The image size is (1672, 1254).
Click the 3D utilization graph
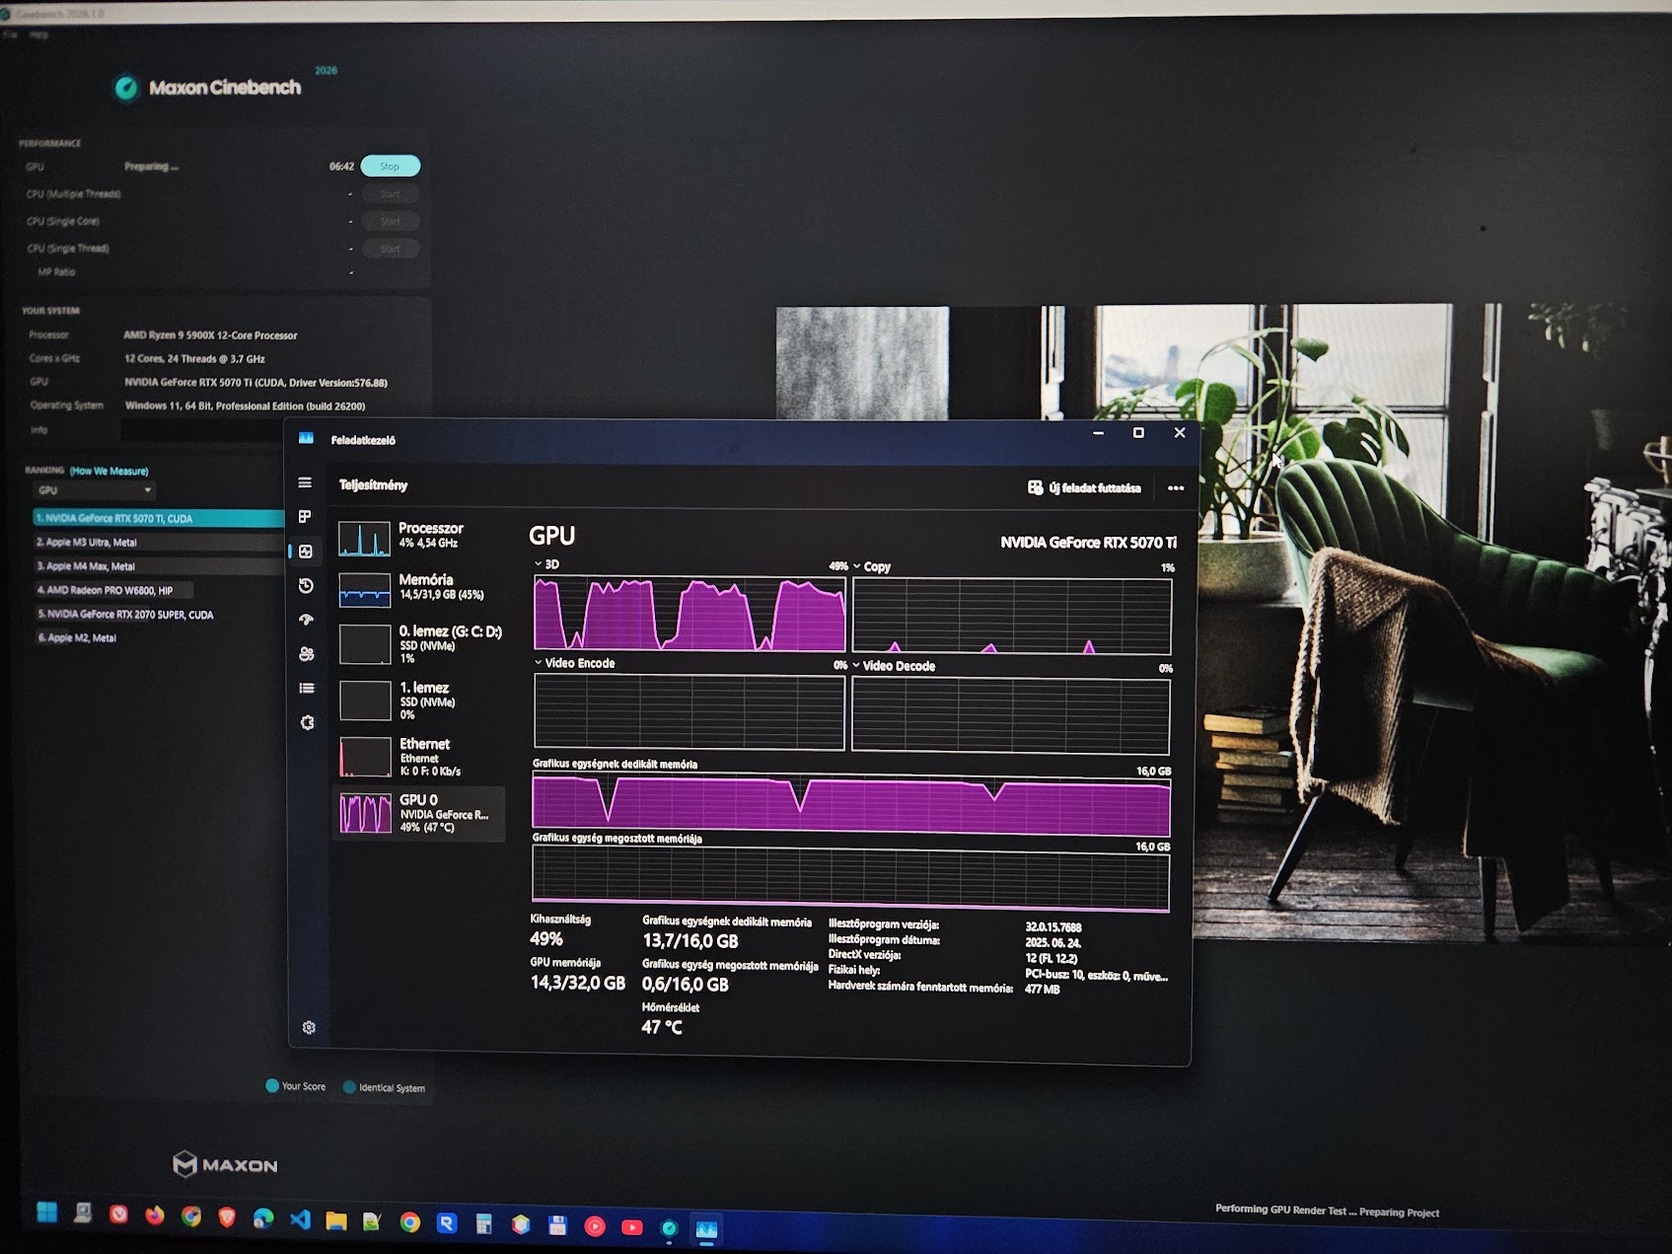pos(689,613)
